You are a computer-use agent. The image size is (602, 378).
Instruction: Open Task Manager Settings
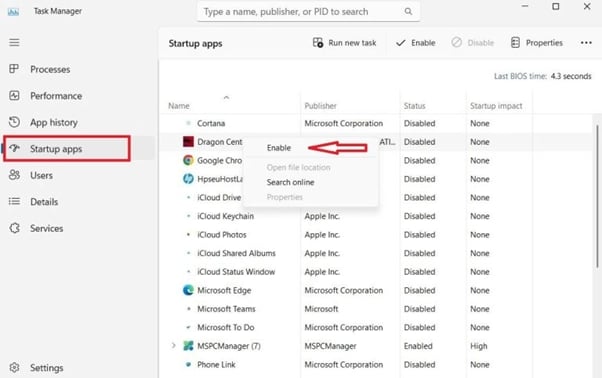46,368
